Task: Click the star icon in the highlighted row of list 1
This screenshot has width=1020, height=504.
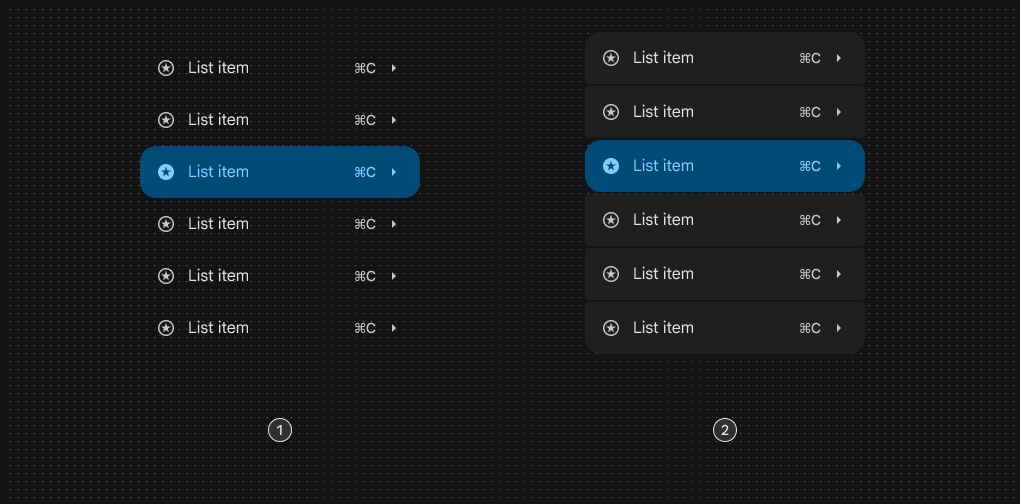Action: click(x=166, y=172)
